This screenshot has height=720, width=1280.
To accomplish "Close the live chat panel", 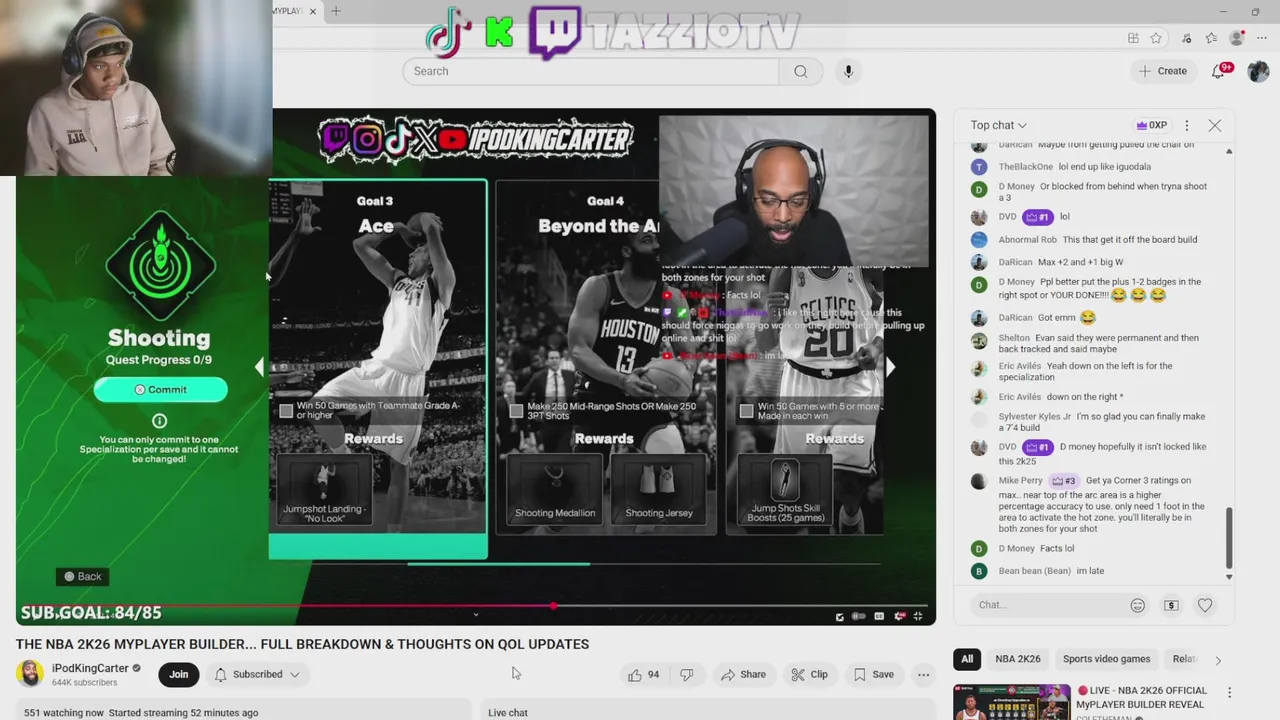I will point(1214,126).
